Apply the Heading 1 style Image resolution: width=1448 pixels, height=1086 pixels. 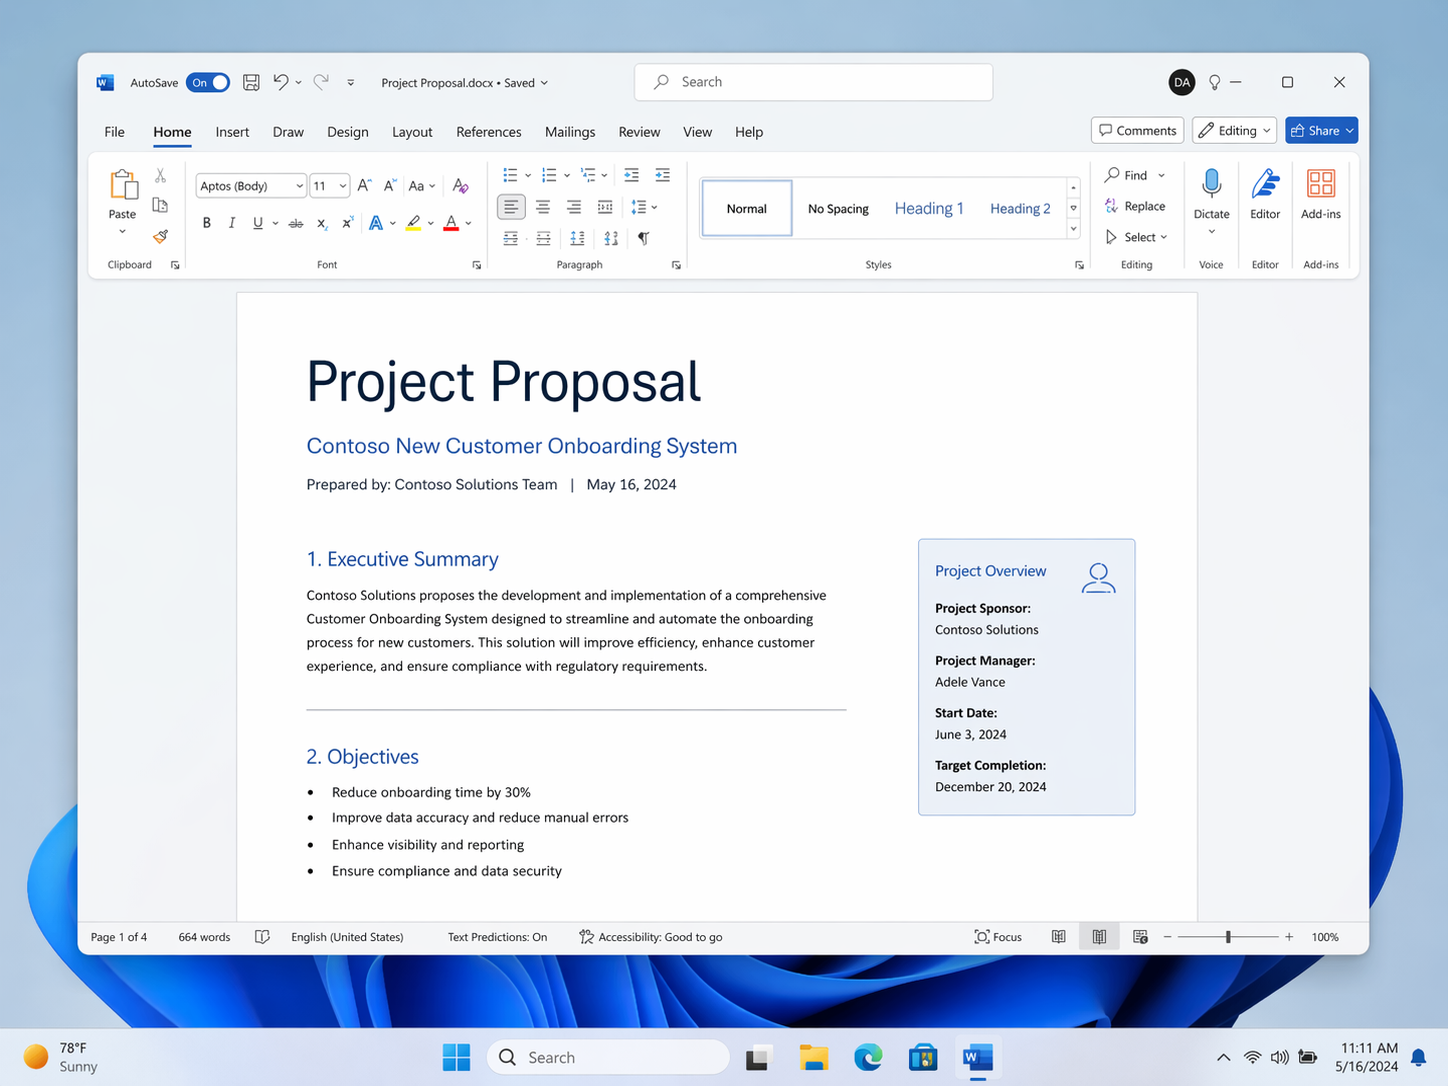click(929, 208)
